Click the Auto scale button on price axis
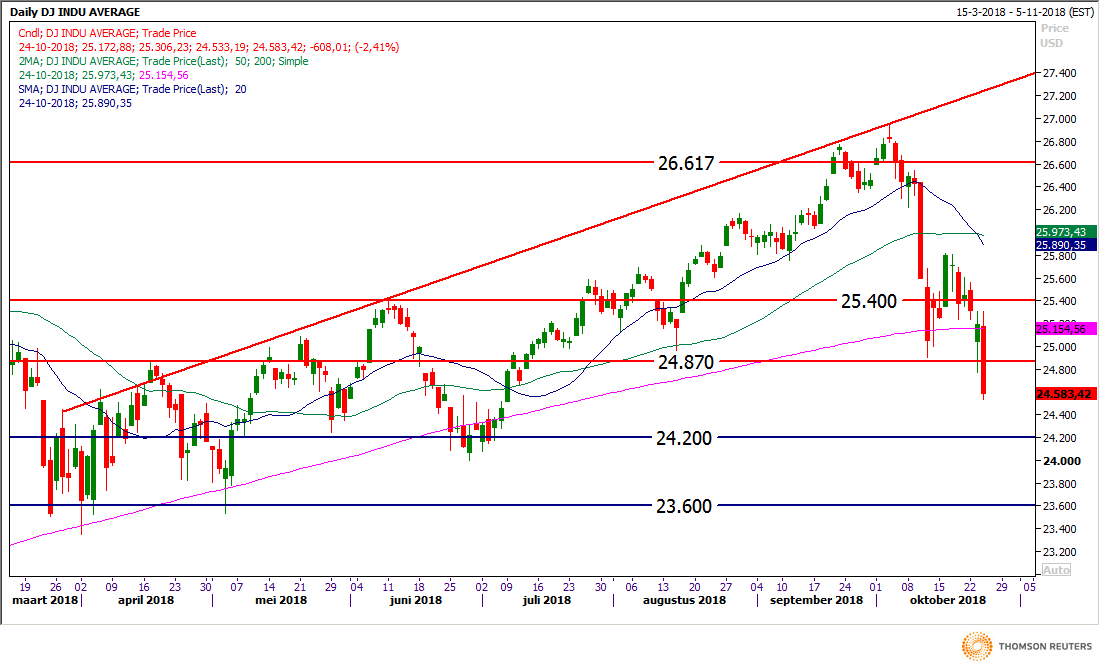1100x665 pixels. (1055, 569)
